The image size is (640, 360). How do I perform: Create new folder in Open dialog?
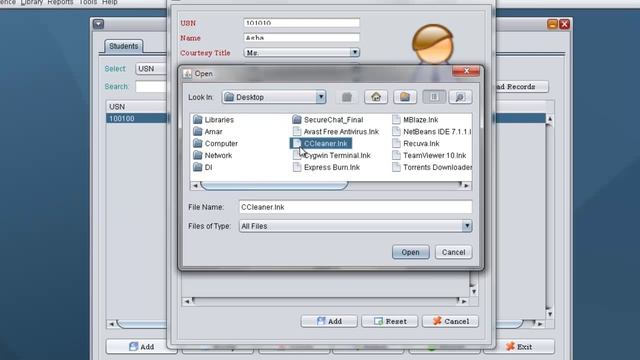405,97
